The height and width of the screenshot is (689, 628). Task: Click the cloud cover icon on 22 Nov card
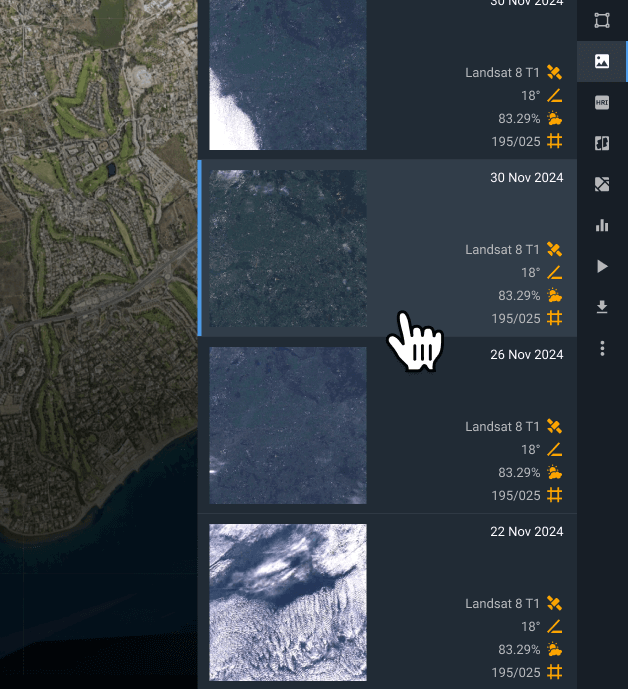555,650
